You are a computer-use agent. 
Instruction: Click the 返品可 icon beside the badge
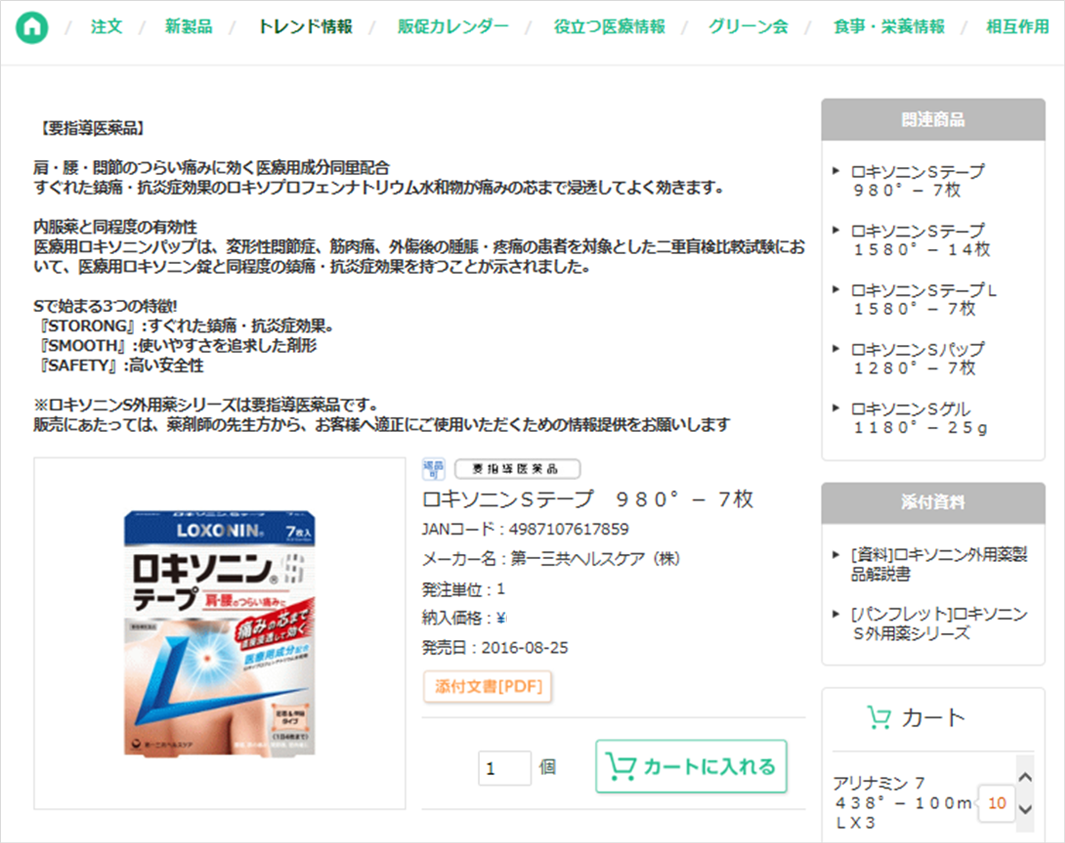433,469
